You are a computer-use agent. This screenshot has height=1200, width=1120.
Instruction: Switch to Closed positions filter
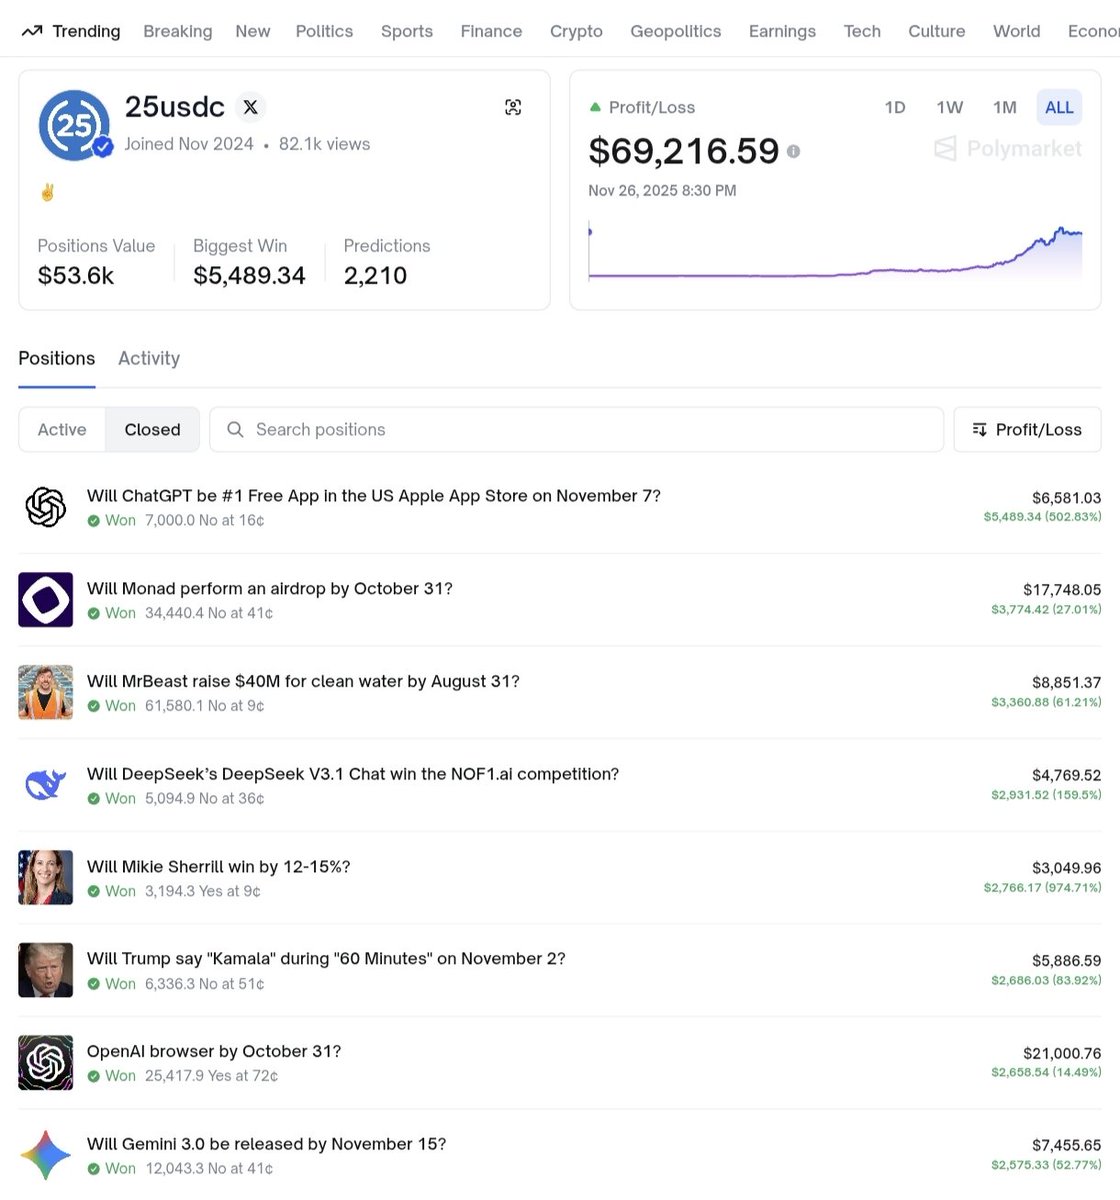coord(153,429)
